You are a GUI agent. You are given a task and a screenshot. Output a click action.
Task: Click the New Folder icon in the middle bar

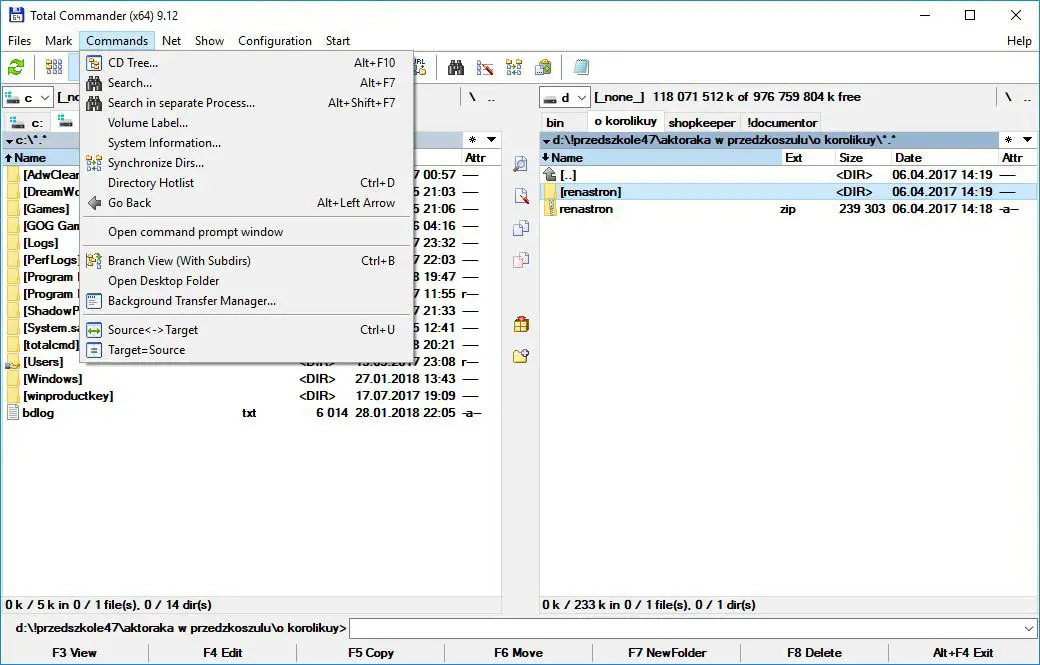tap(521, 356)
